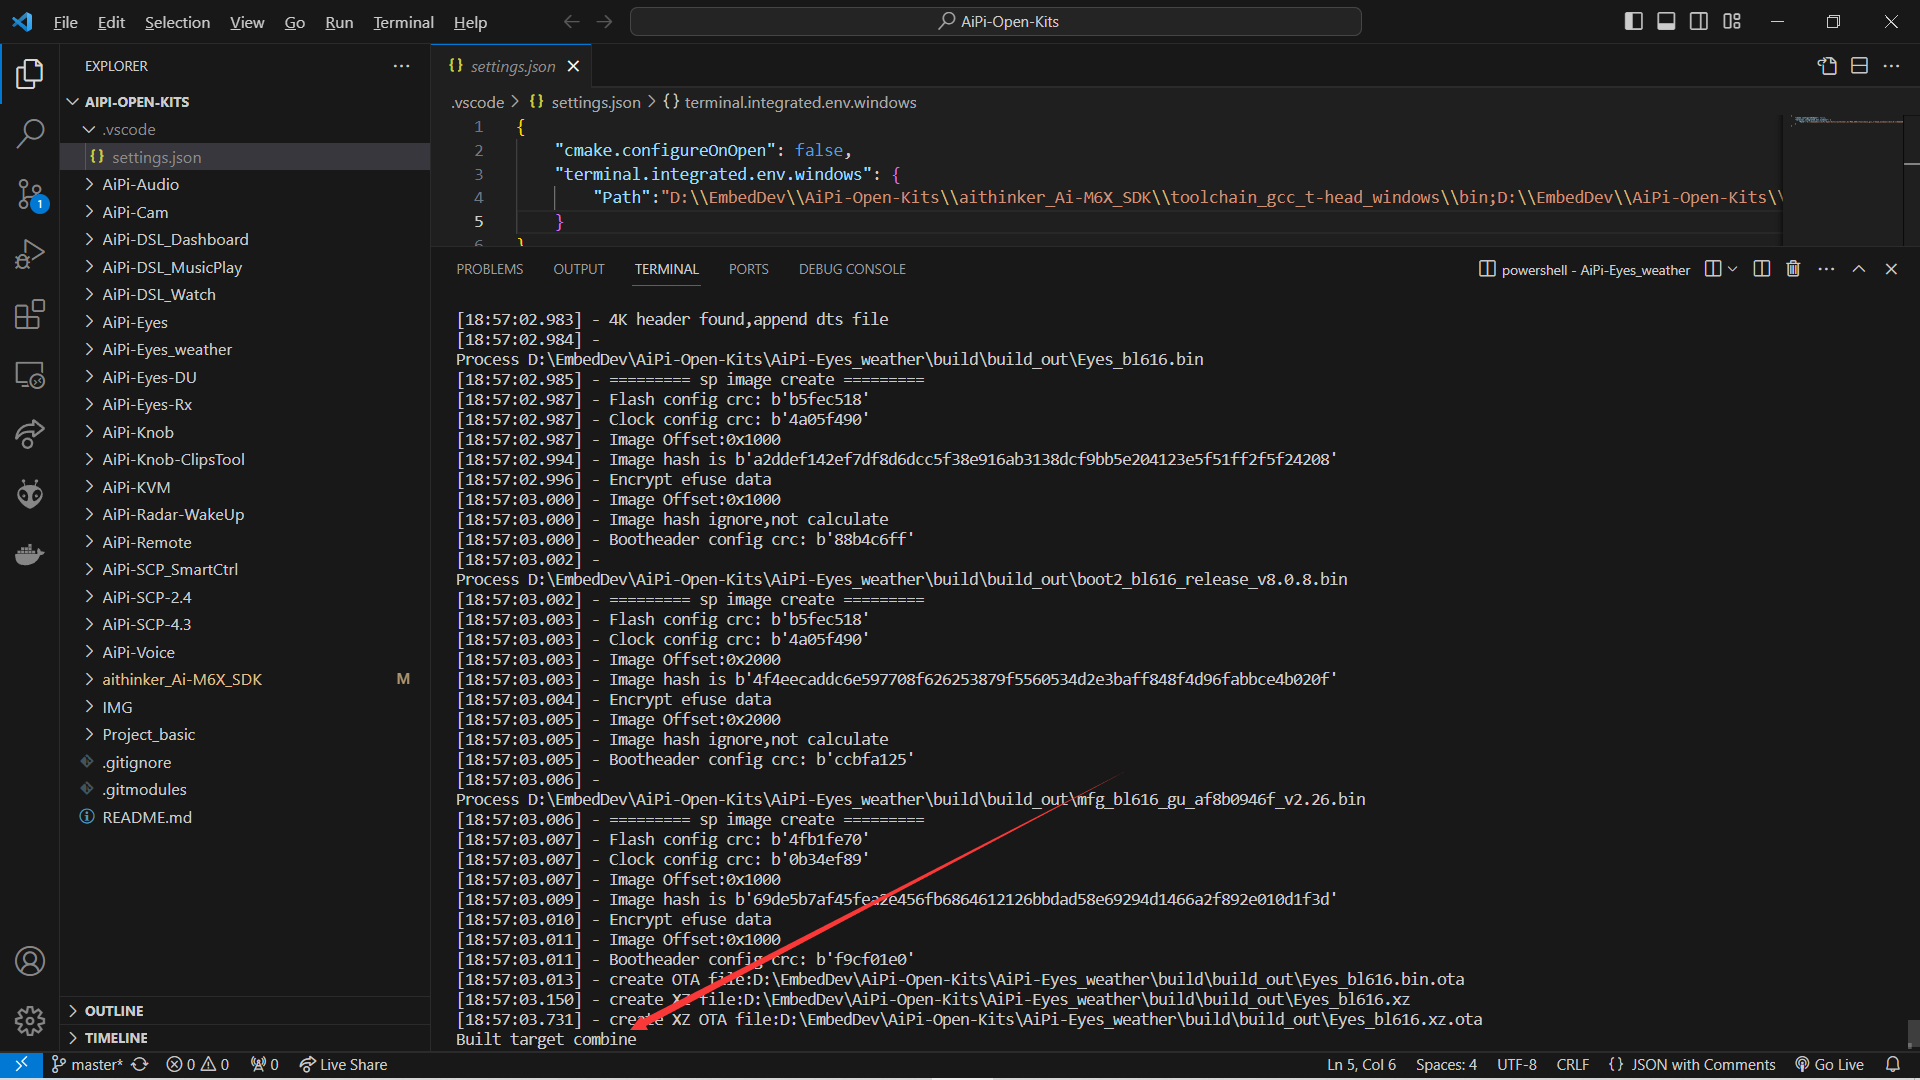Open README.md file
This screenshot has height=1080, width=1920.
pyautogui.click(x=245, y=818)
